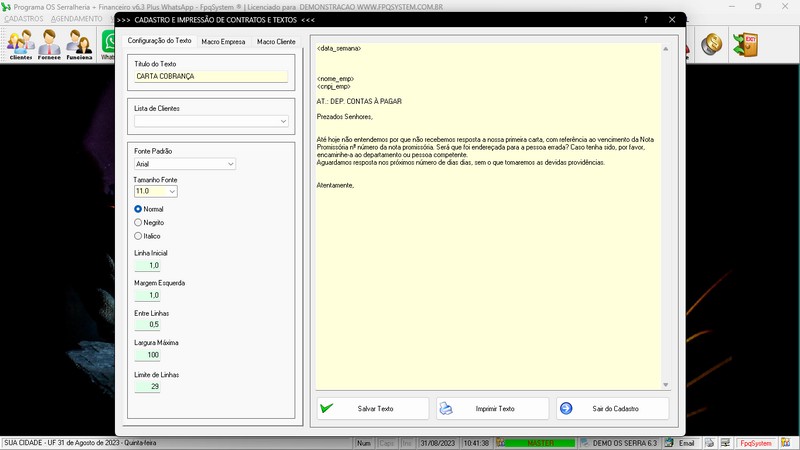Screen dimensions: 800x450
Task: Click the green checkmark on Salvar Texto
Action: 327,408
